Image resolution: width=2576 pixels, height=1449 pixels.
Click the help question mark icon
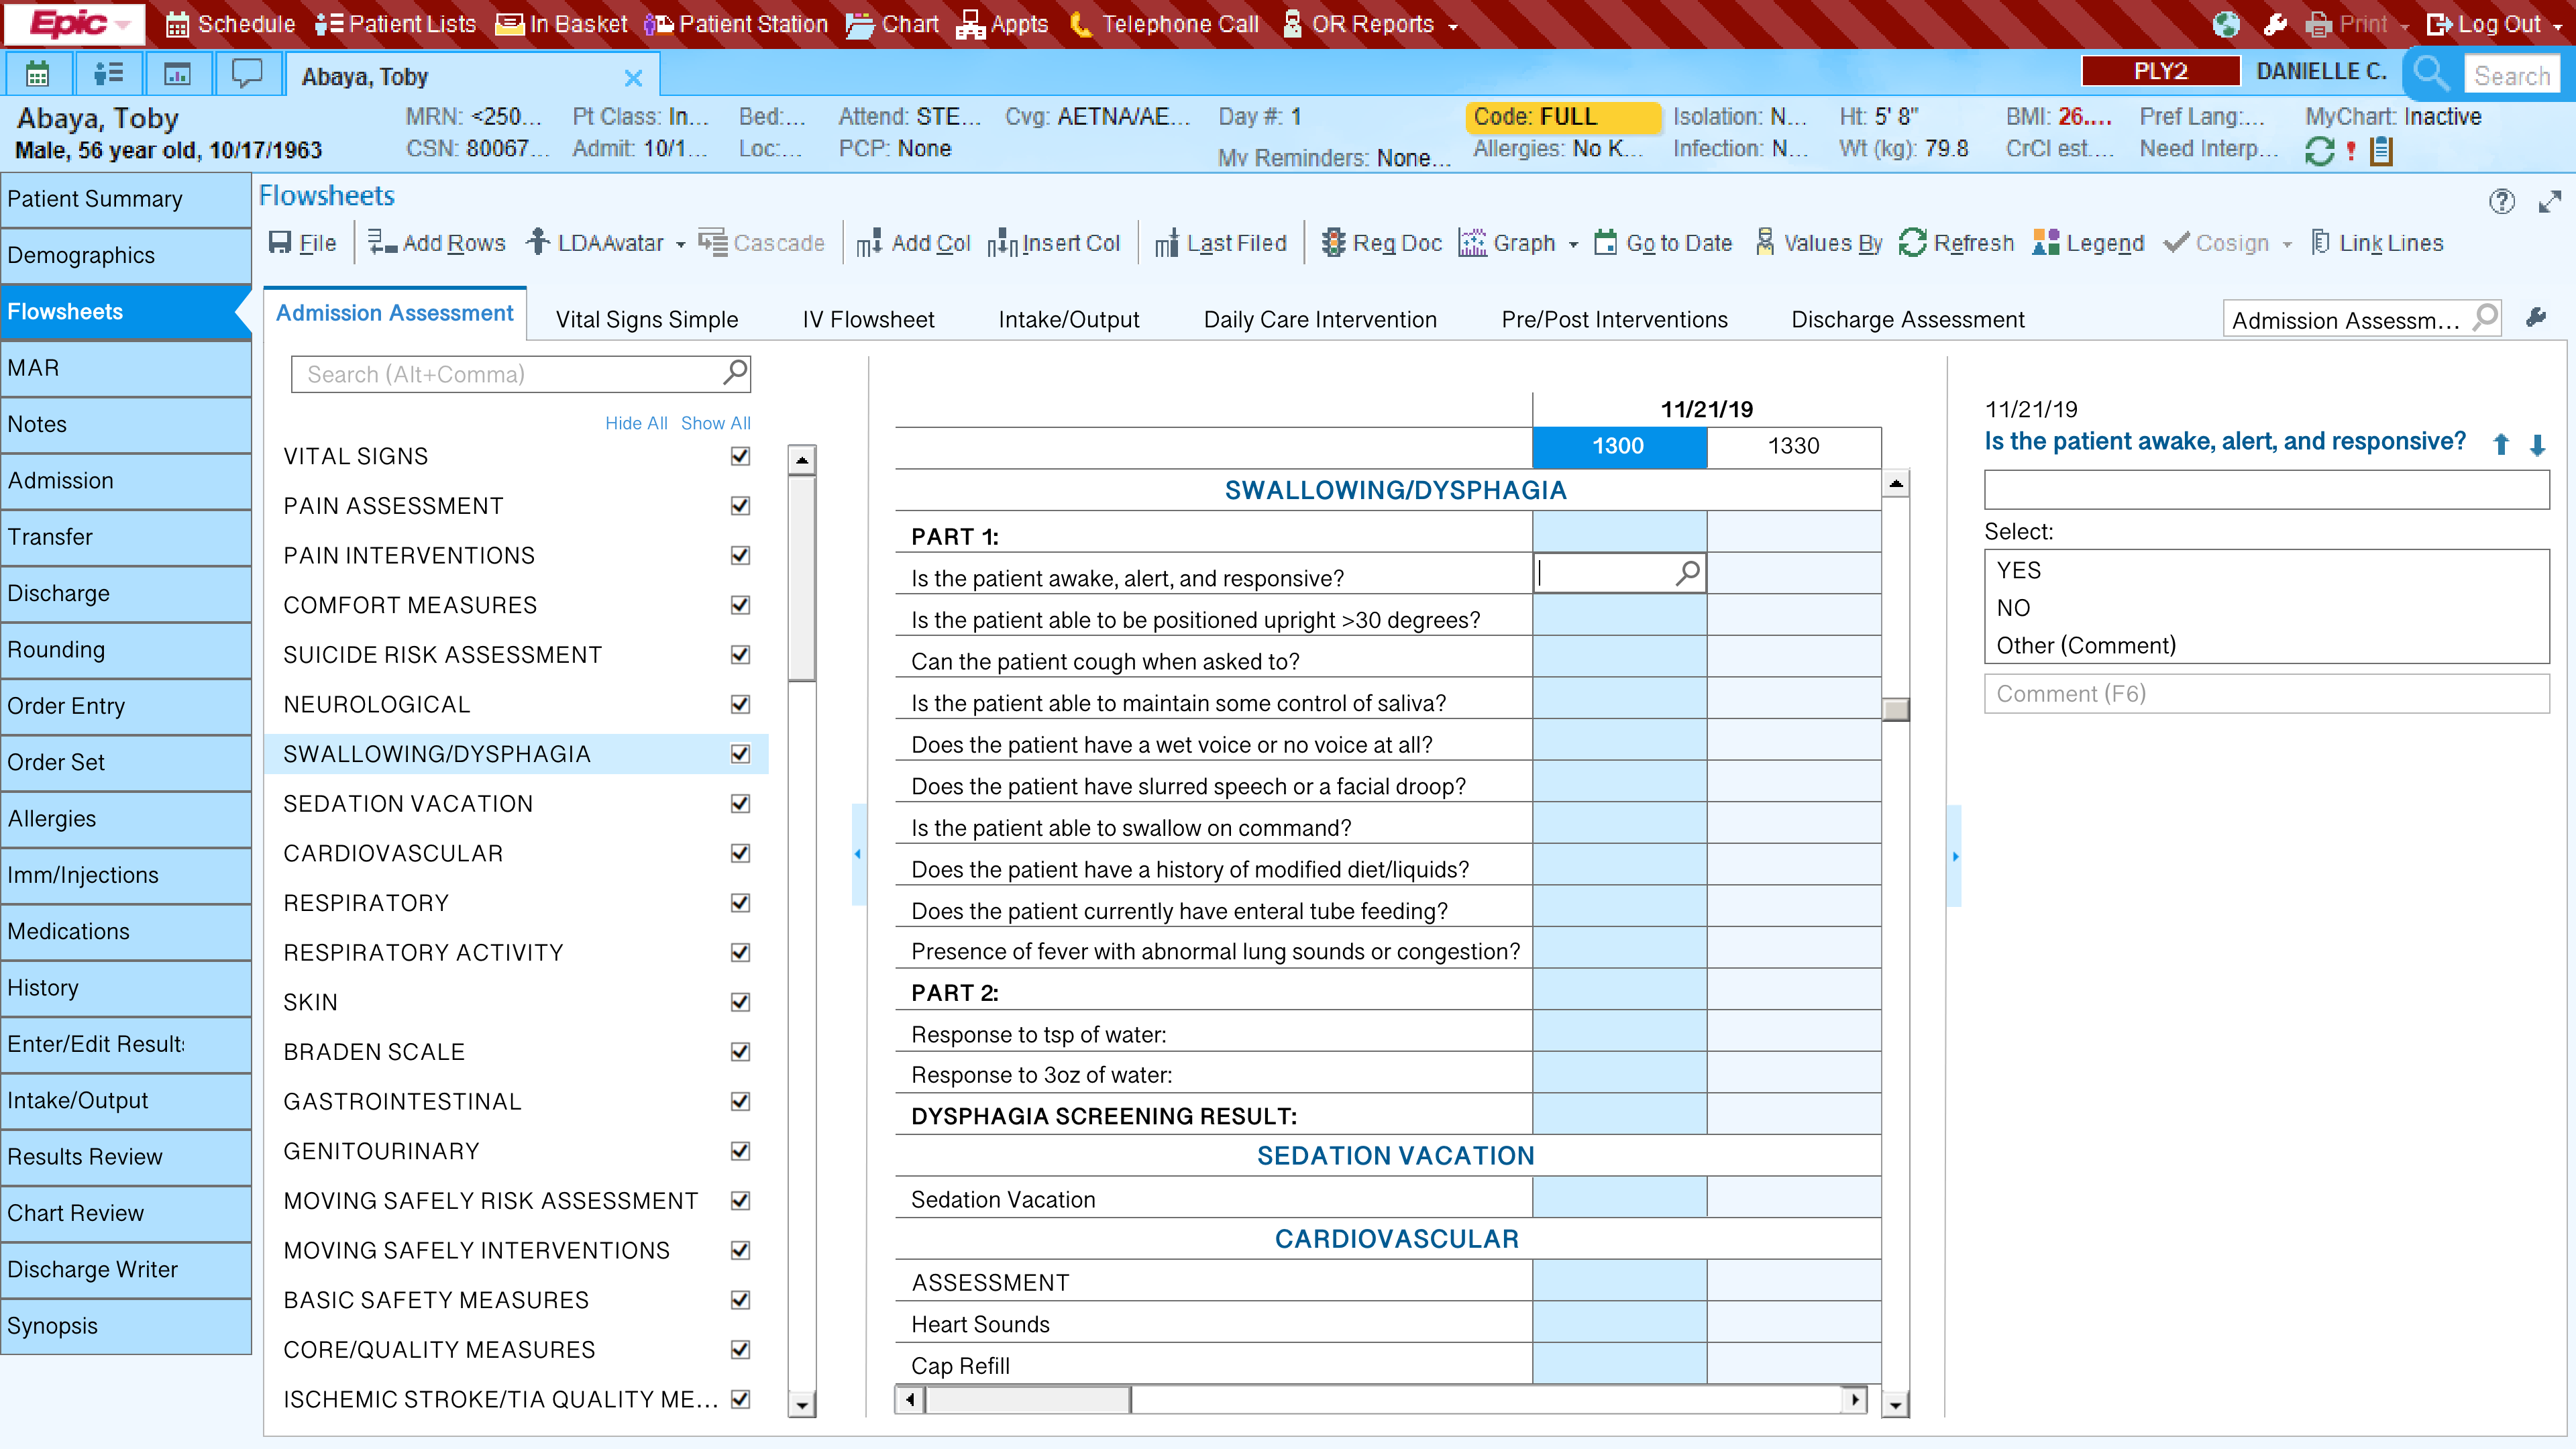pos(2501,202)
